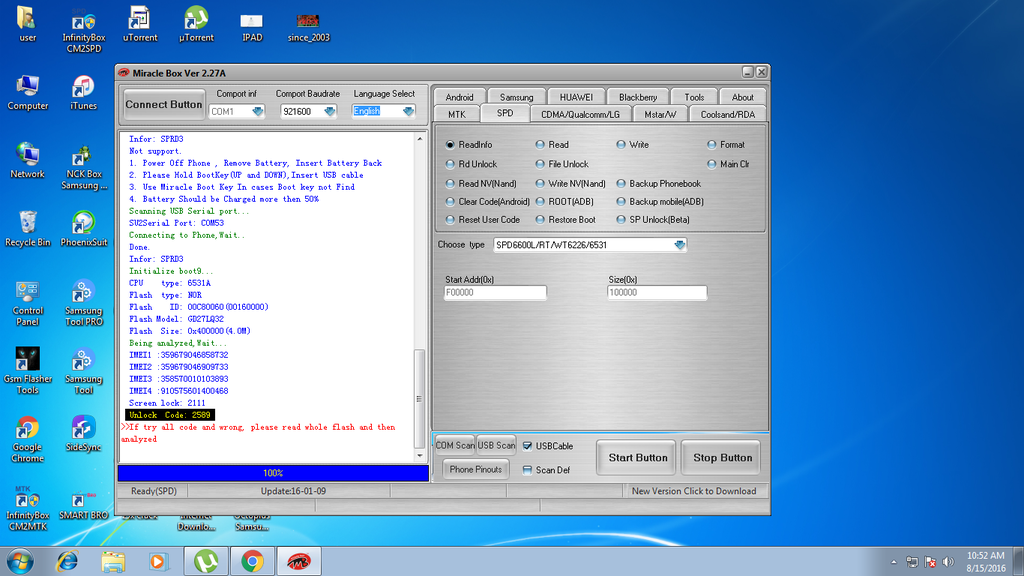Open Windows Explorer folder in taskbar
Screen dimensions: 1024x576
113,561
